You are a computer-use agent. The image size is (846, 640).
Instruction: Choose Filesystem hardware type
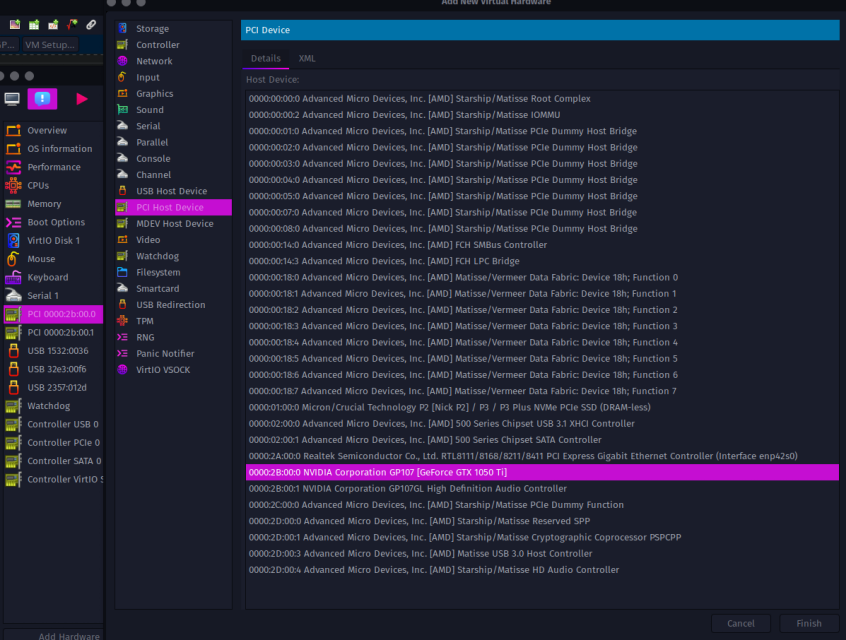[x=173, y=272]
